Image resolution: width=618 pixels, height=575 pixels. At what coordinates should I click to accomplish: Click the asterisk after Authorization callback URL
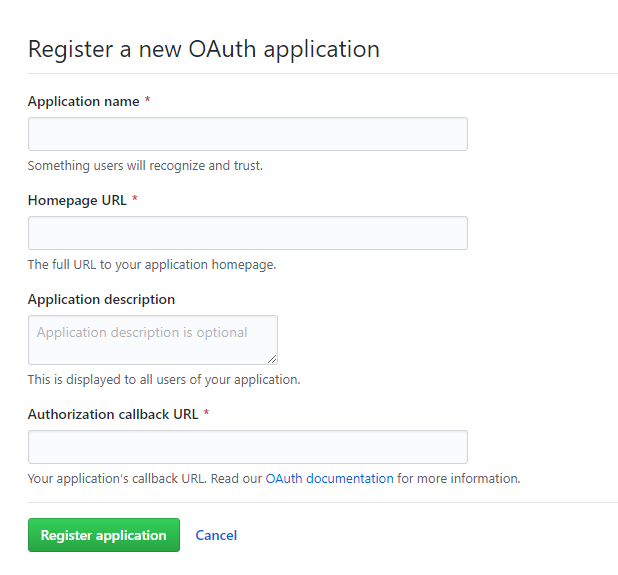(206, 414)
